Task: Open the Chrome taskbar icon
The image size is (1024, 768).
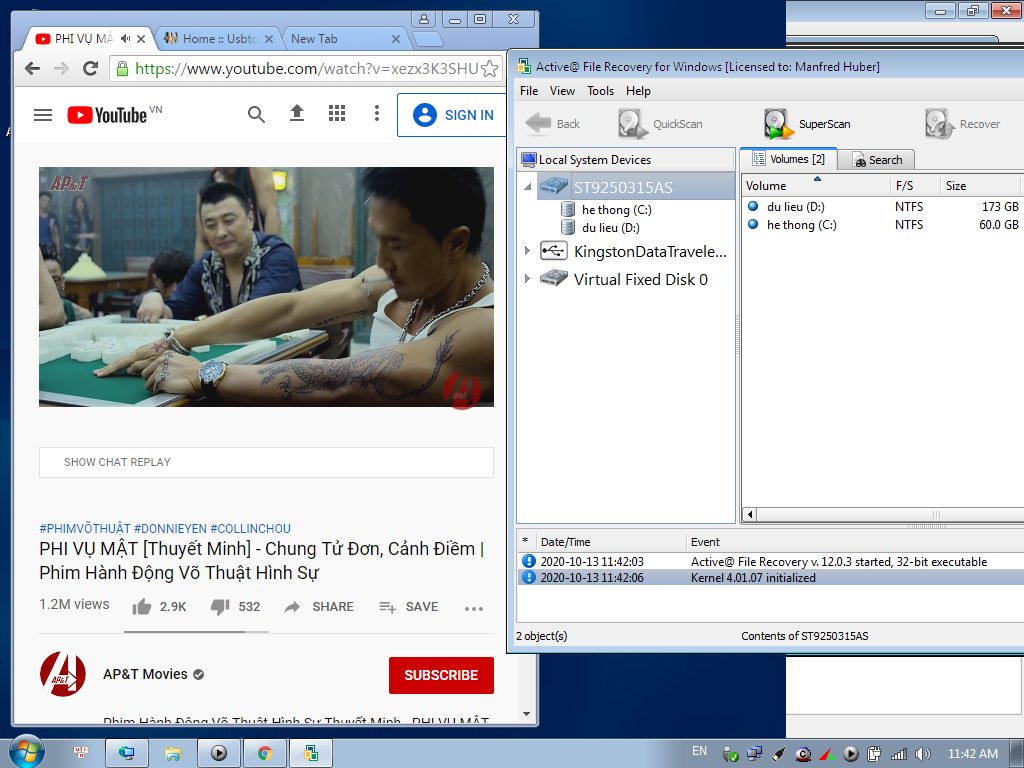Action: [264, 753]
